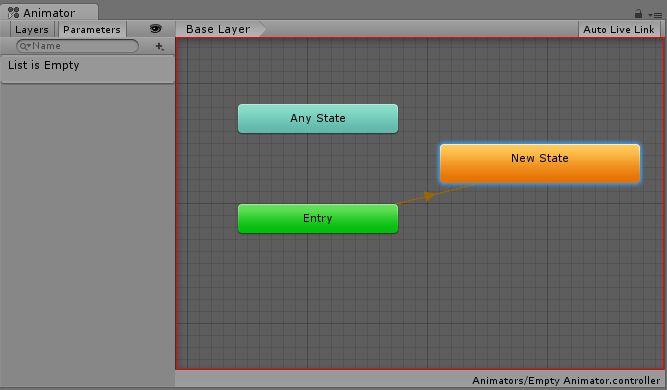
Task: Select the Entry node
Action: tap(318, 219)
